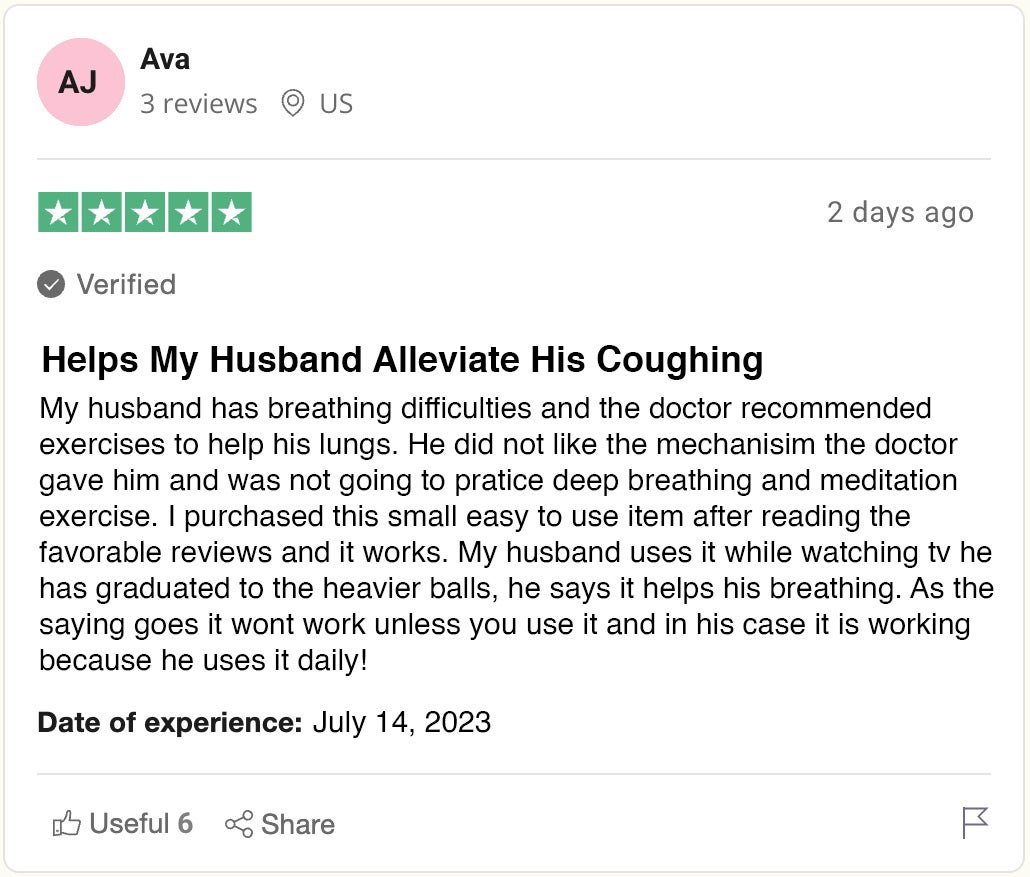The image size is (1030, 877).
Task: Click the Verified label text
Action: click(x=126, y=284)
